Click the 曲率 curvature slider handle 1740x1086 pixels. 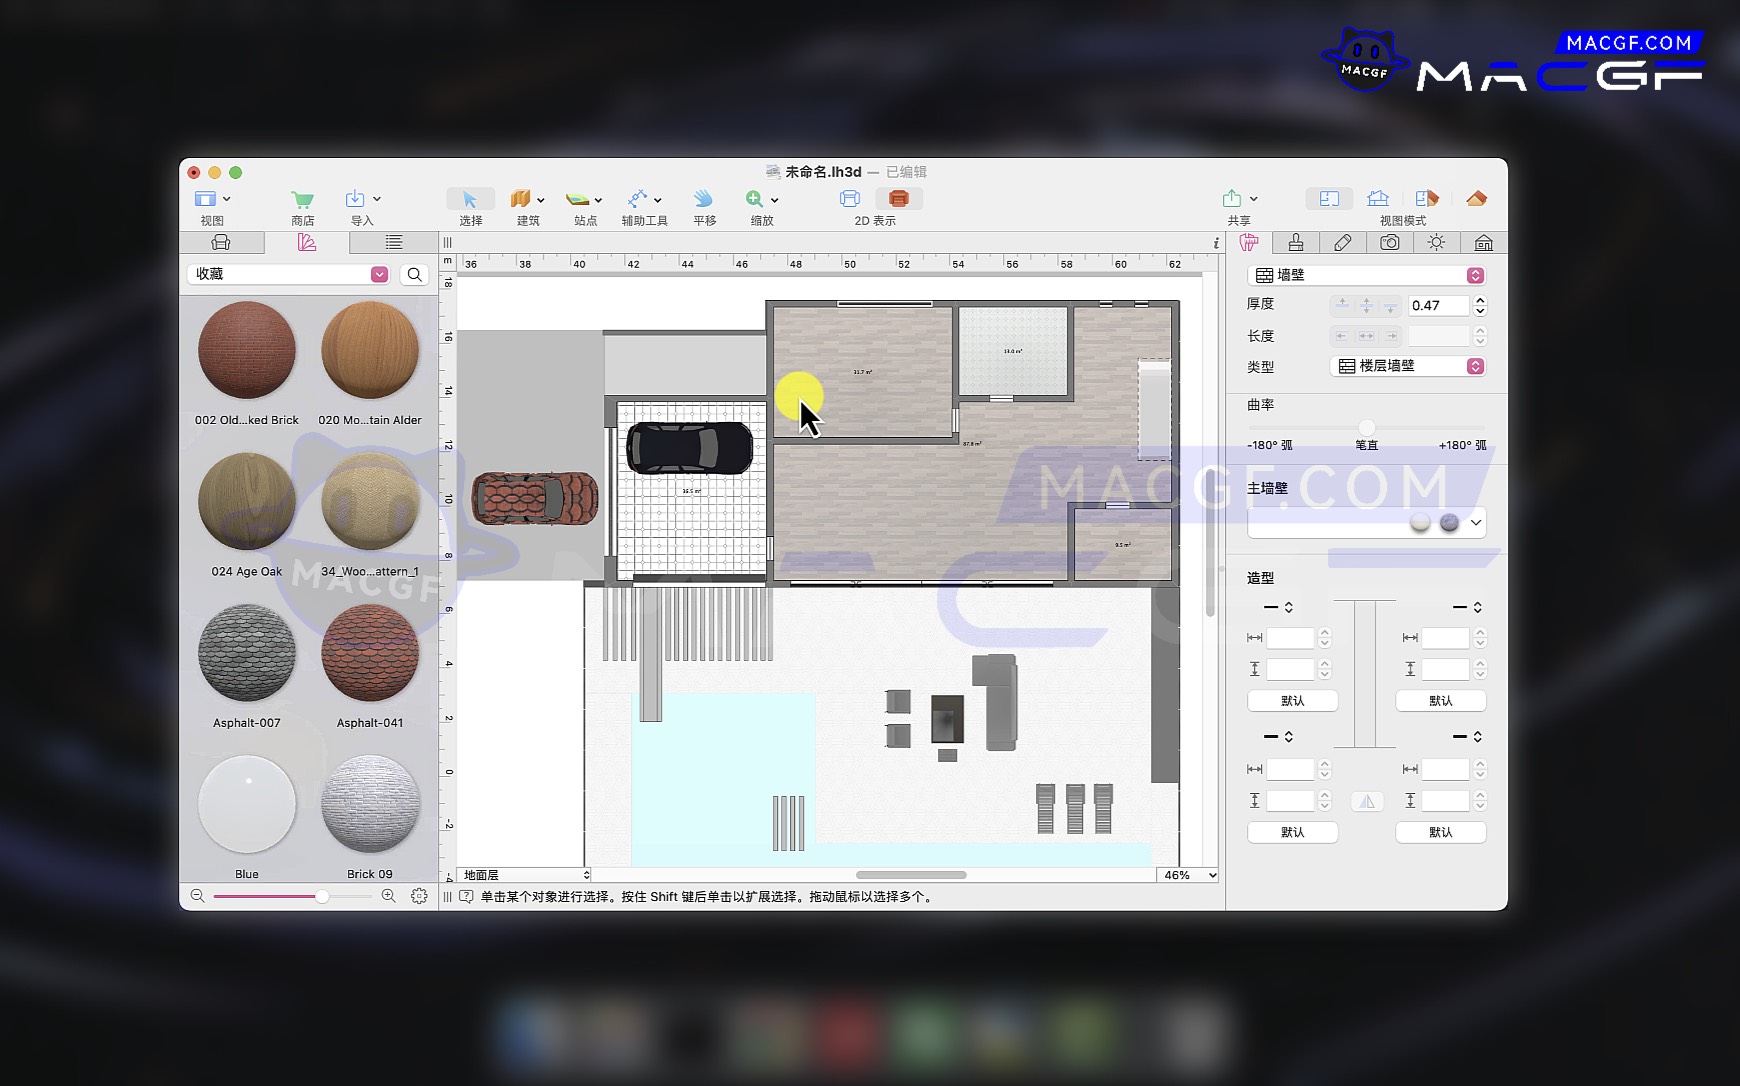[x=1366, y=427]
